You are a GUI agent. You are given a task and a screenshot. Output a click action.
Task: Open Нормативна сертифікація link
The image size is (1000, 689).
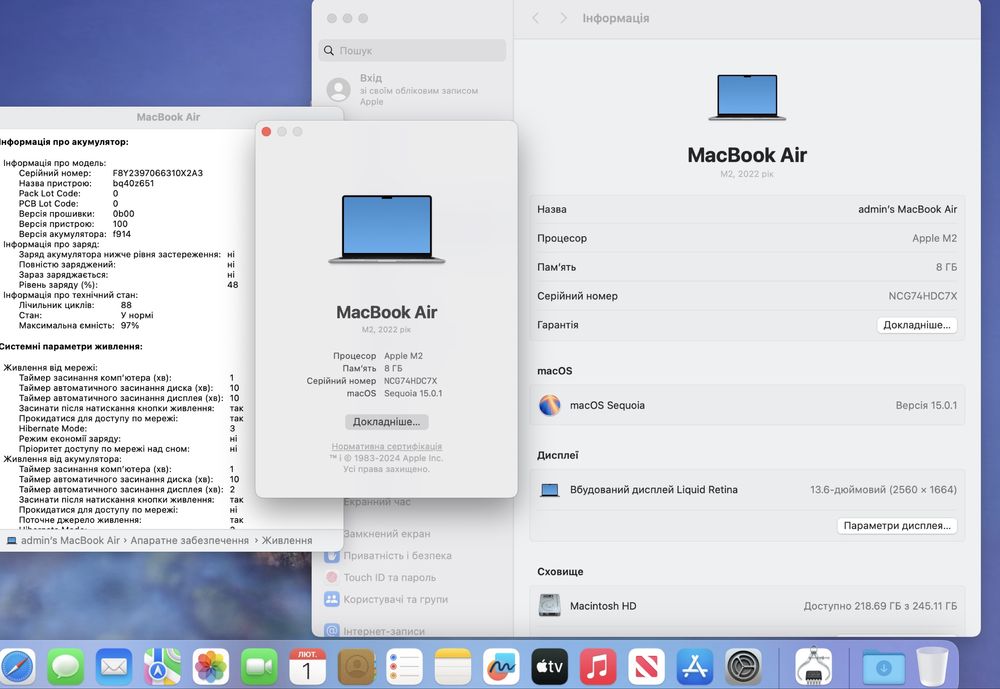tap(386, 447)
